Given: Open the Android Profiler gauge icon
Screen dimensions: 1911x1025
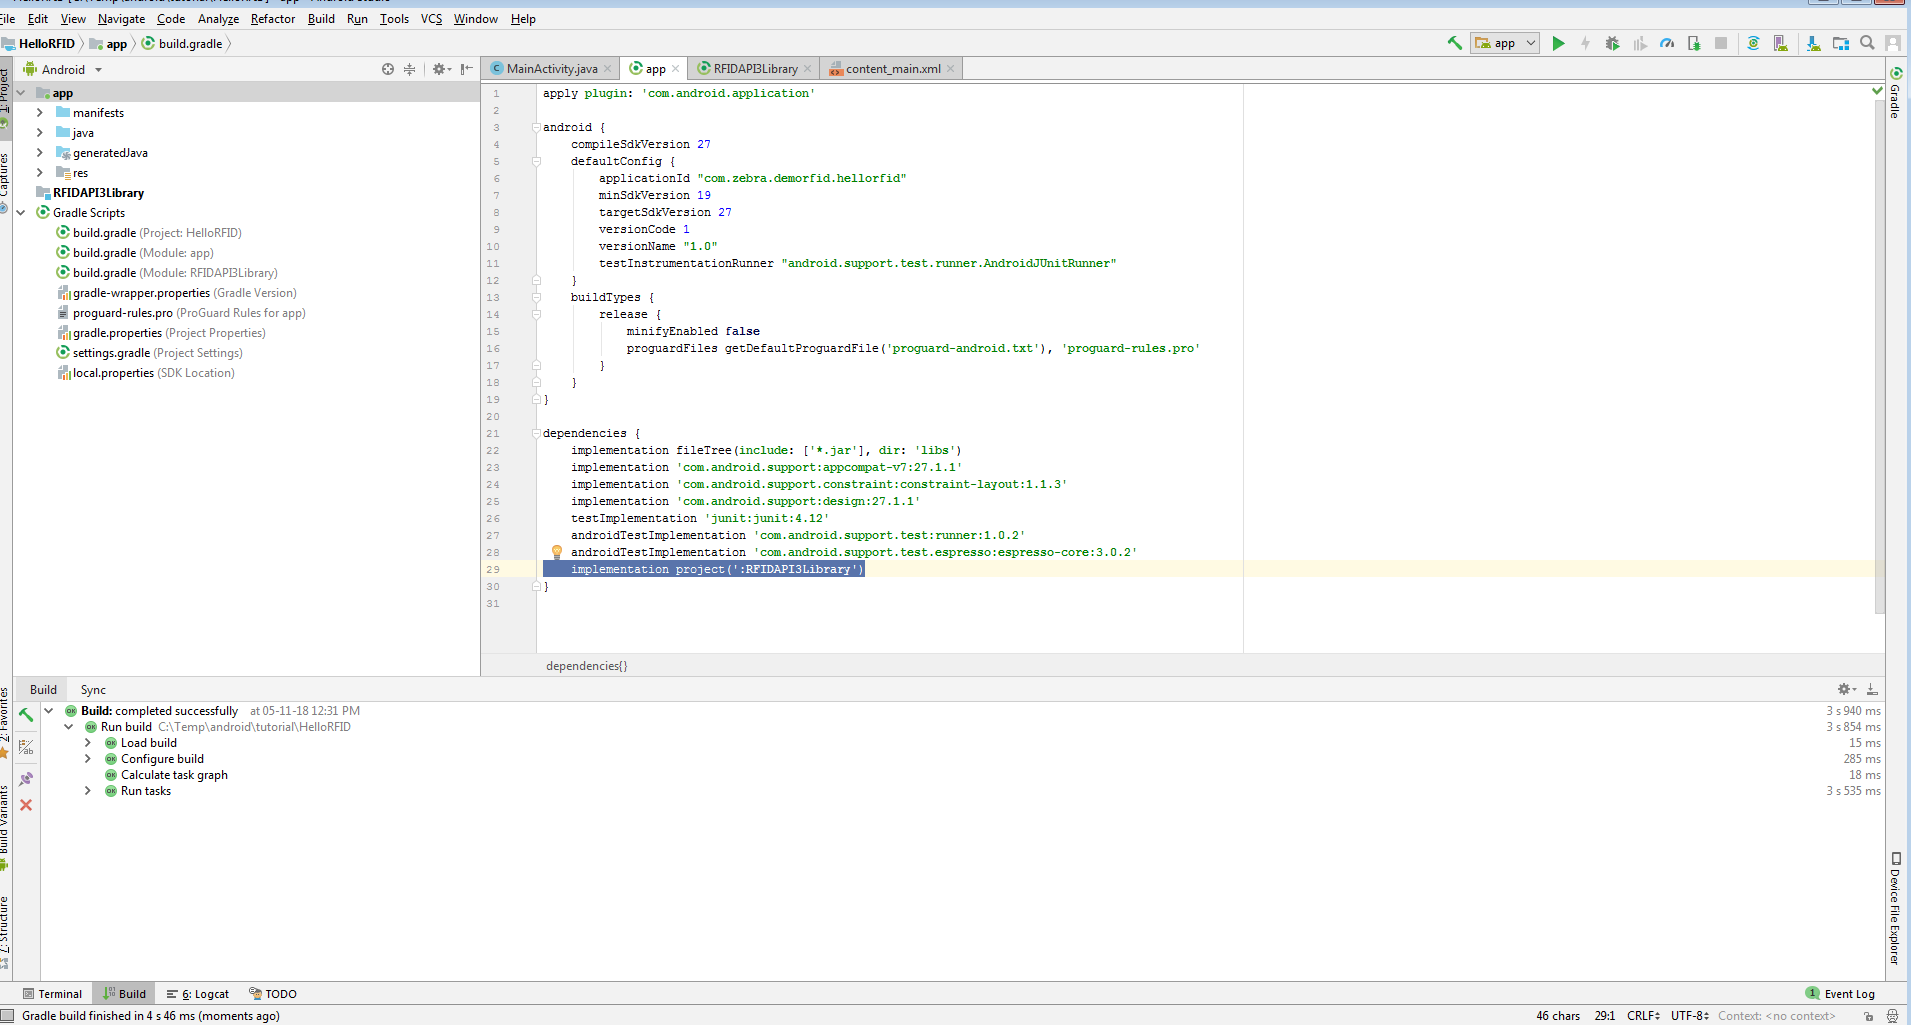Looking at the screenshot, I should coord(1667,43).
